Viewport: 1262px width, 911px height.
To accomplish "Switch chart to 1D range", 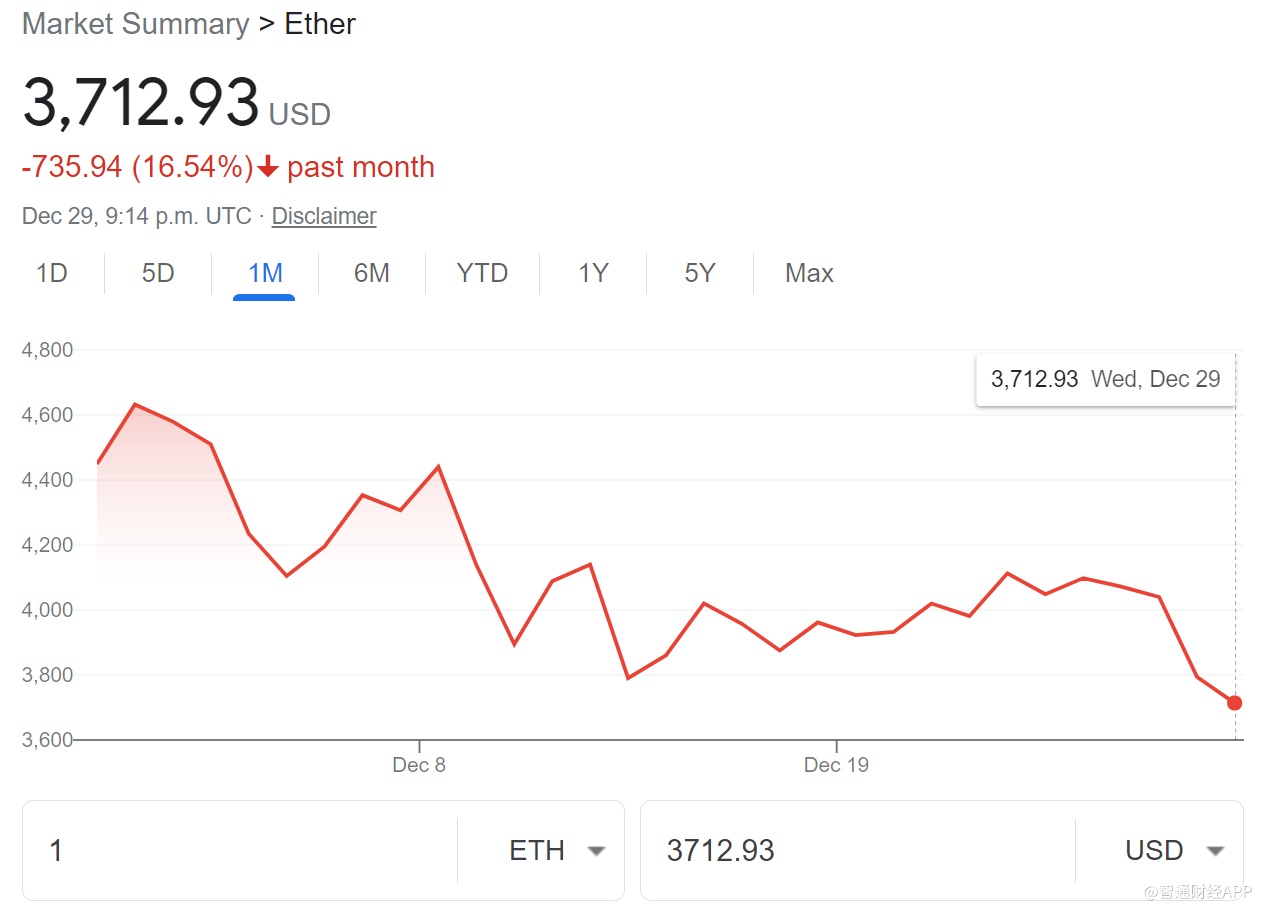I will 51,273.
